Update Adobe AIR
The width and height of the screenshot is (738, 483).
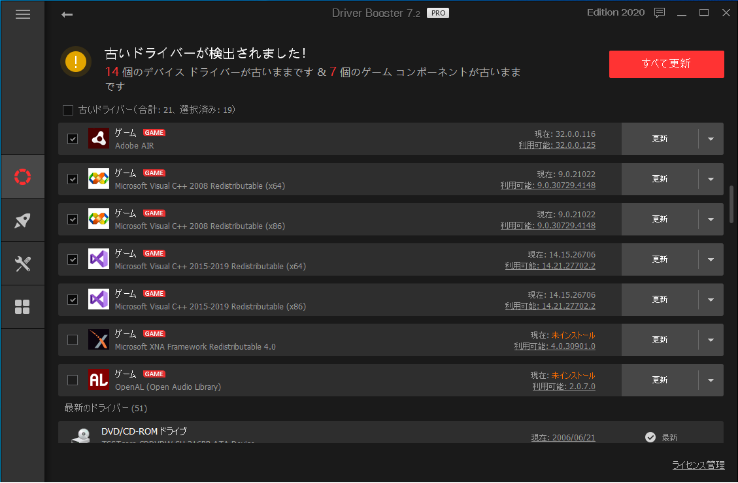(x=659, y=139)
